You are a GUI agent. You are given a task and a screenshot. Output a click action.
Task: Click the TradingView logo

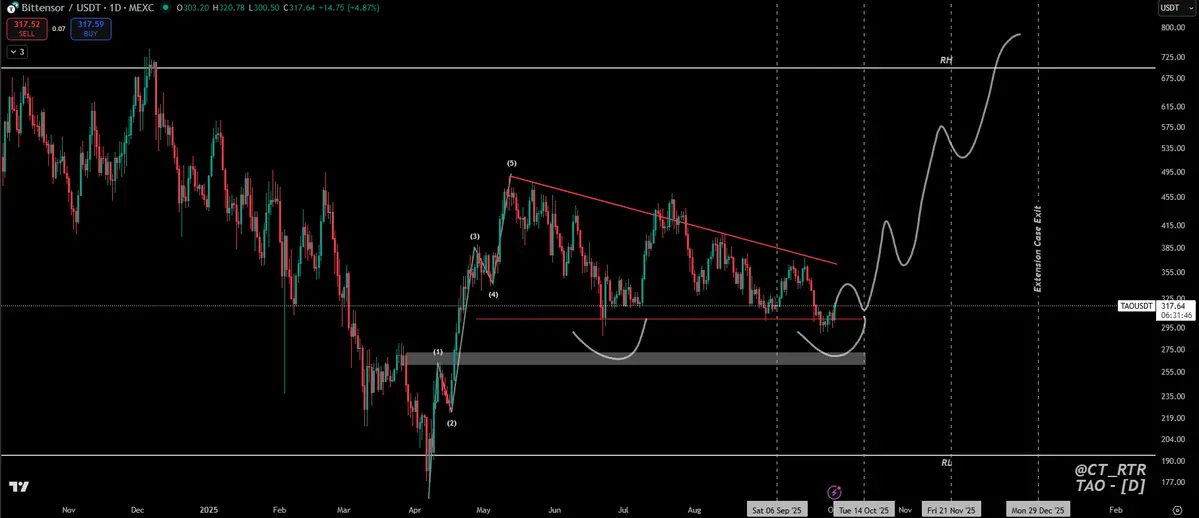[18, 487]
